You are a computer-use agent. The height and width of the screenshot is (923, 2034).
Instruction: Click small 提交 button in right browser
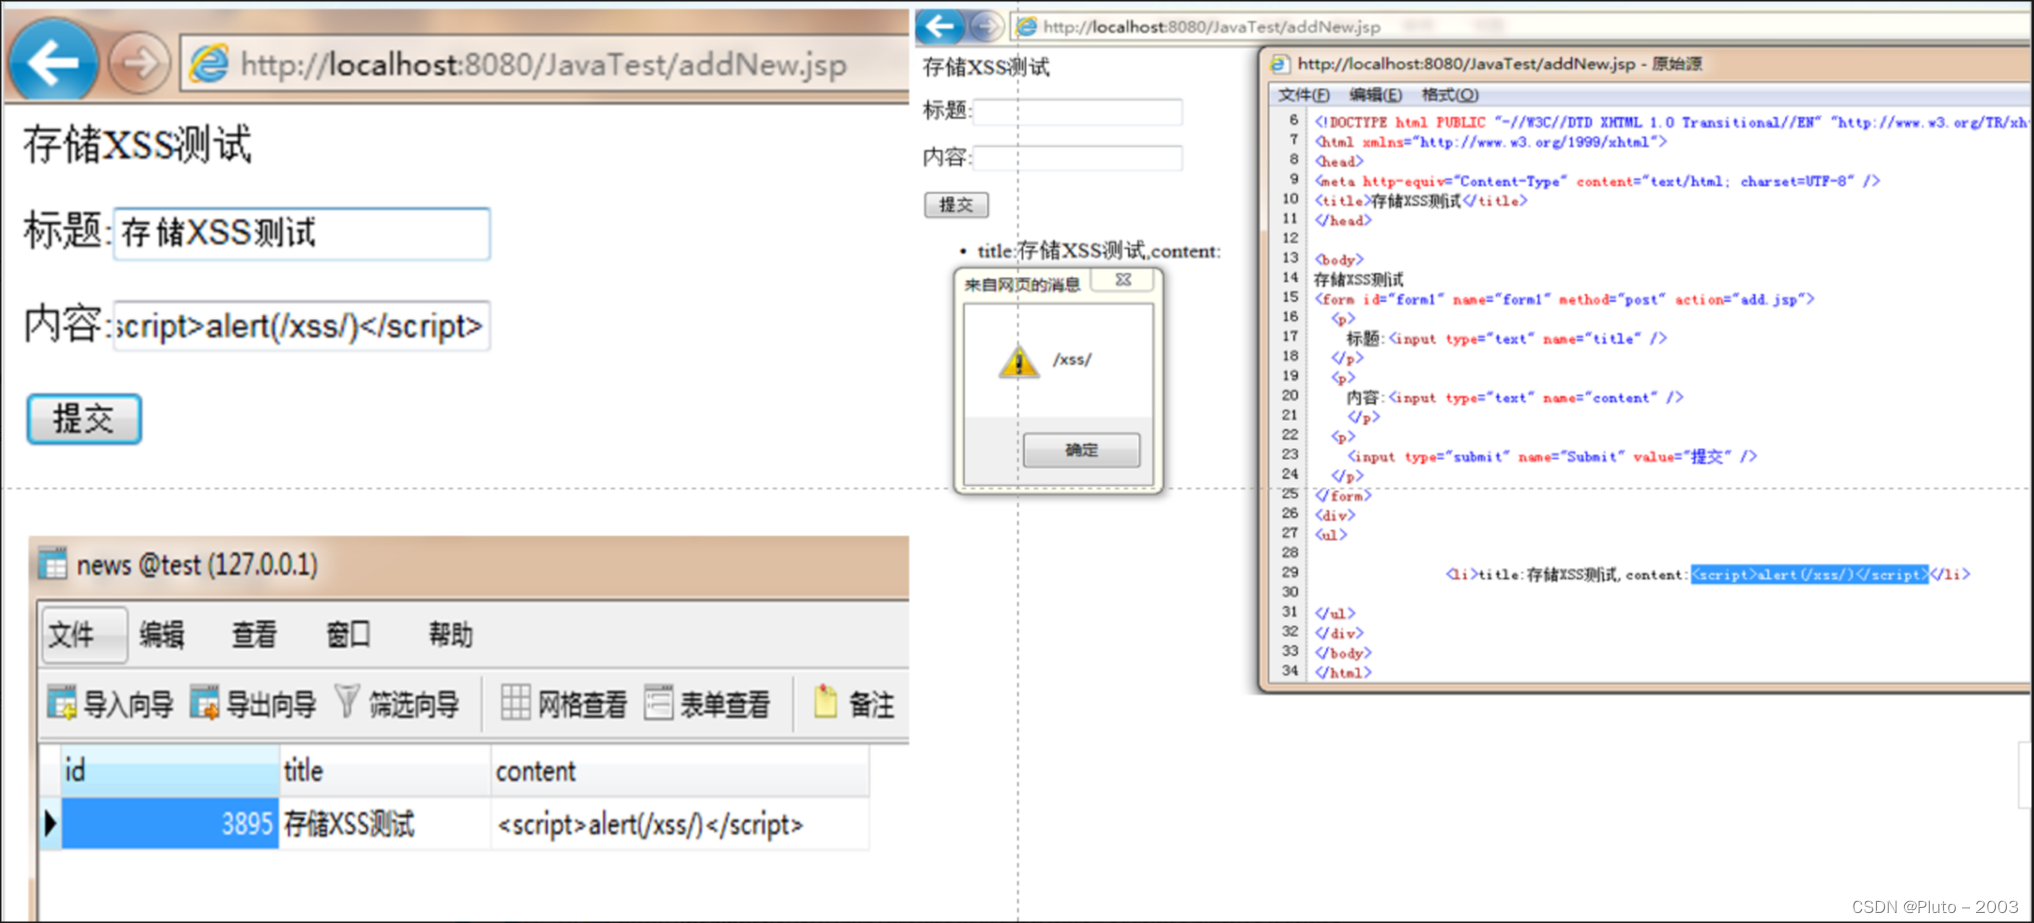click(x=956, y=205)
